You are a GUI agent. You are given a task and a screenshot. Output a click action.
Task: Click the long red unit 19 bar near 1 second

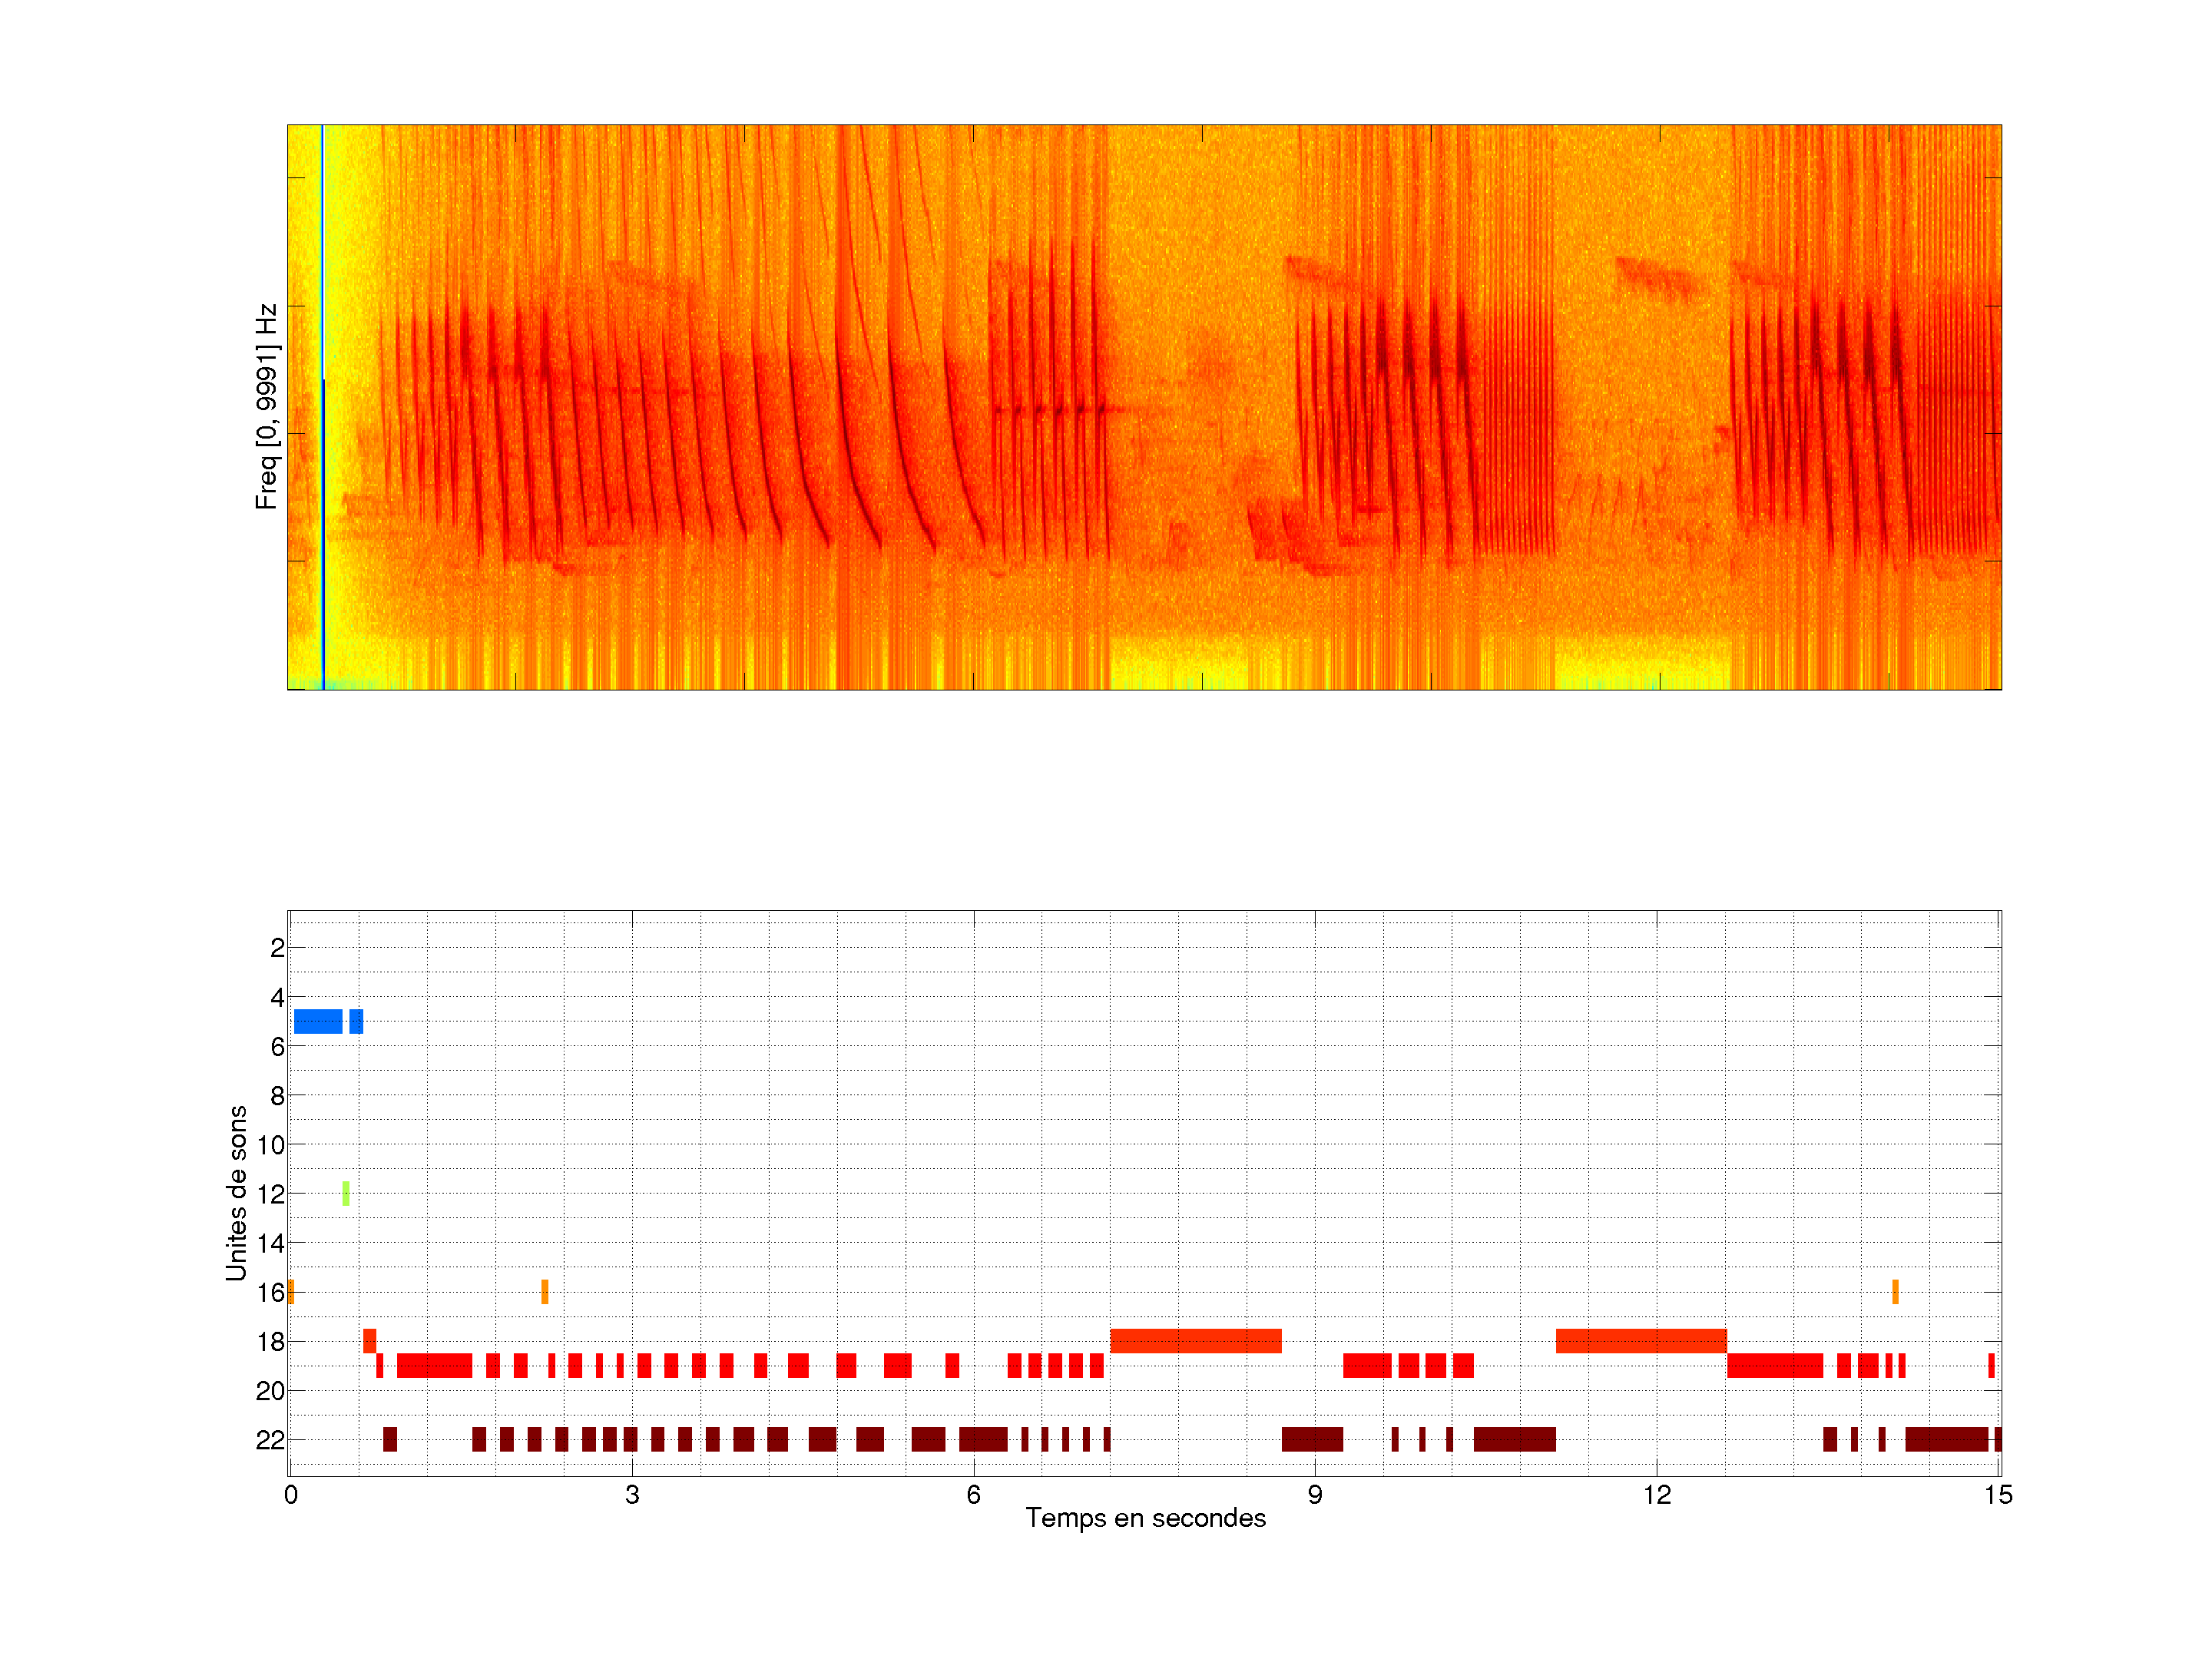(x=434, y=1365)
